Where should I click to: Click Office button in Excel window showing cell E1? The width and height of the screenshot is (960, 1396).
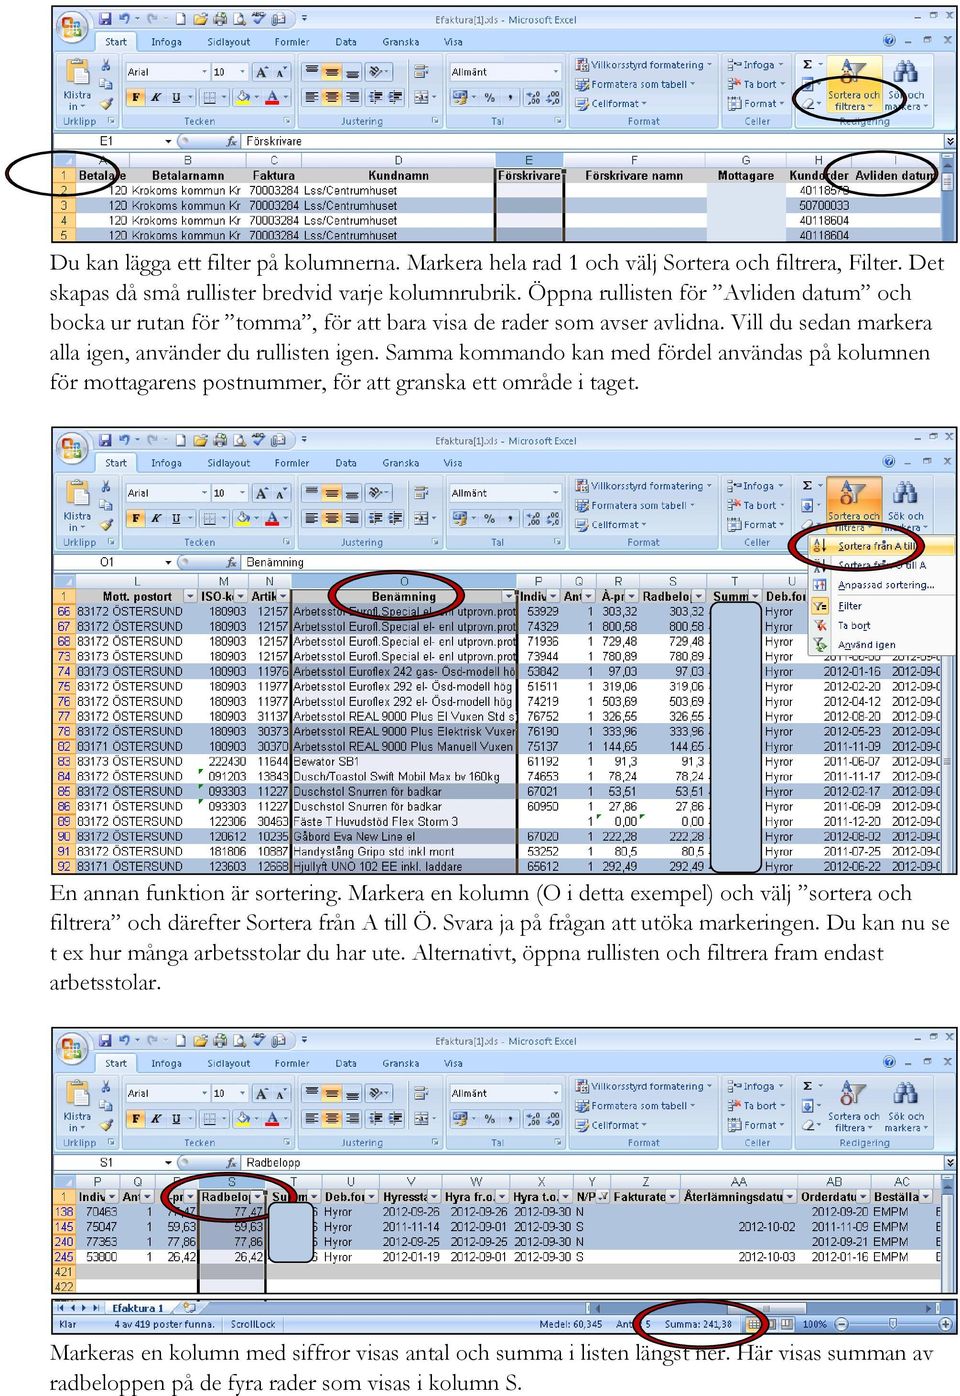coord(71,25)
